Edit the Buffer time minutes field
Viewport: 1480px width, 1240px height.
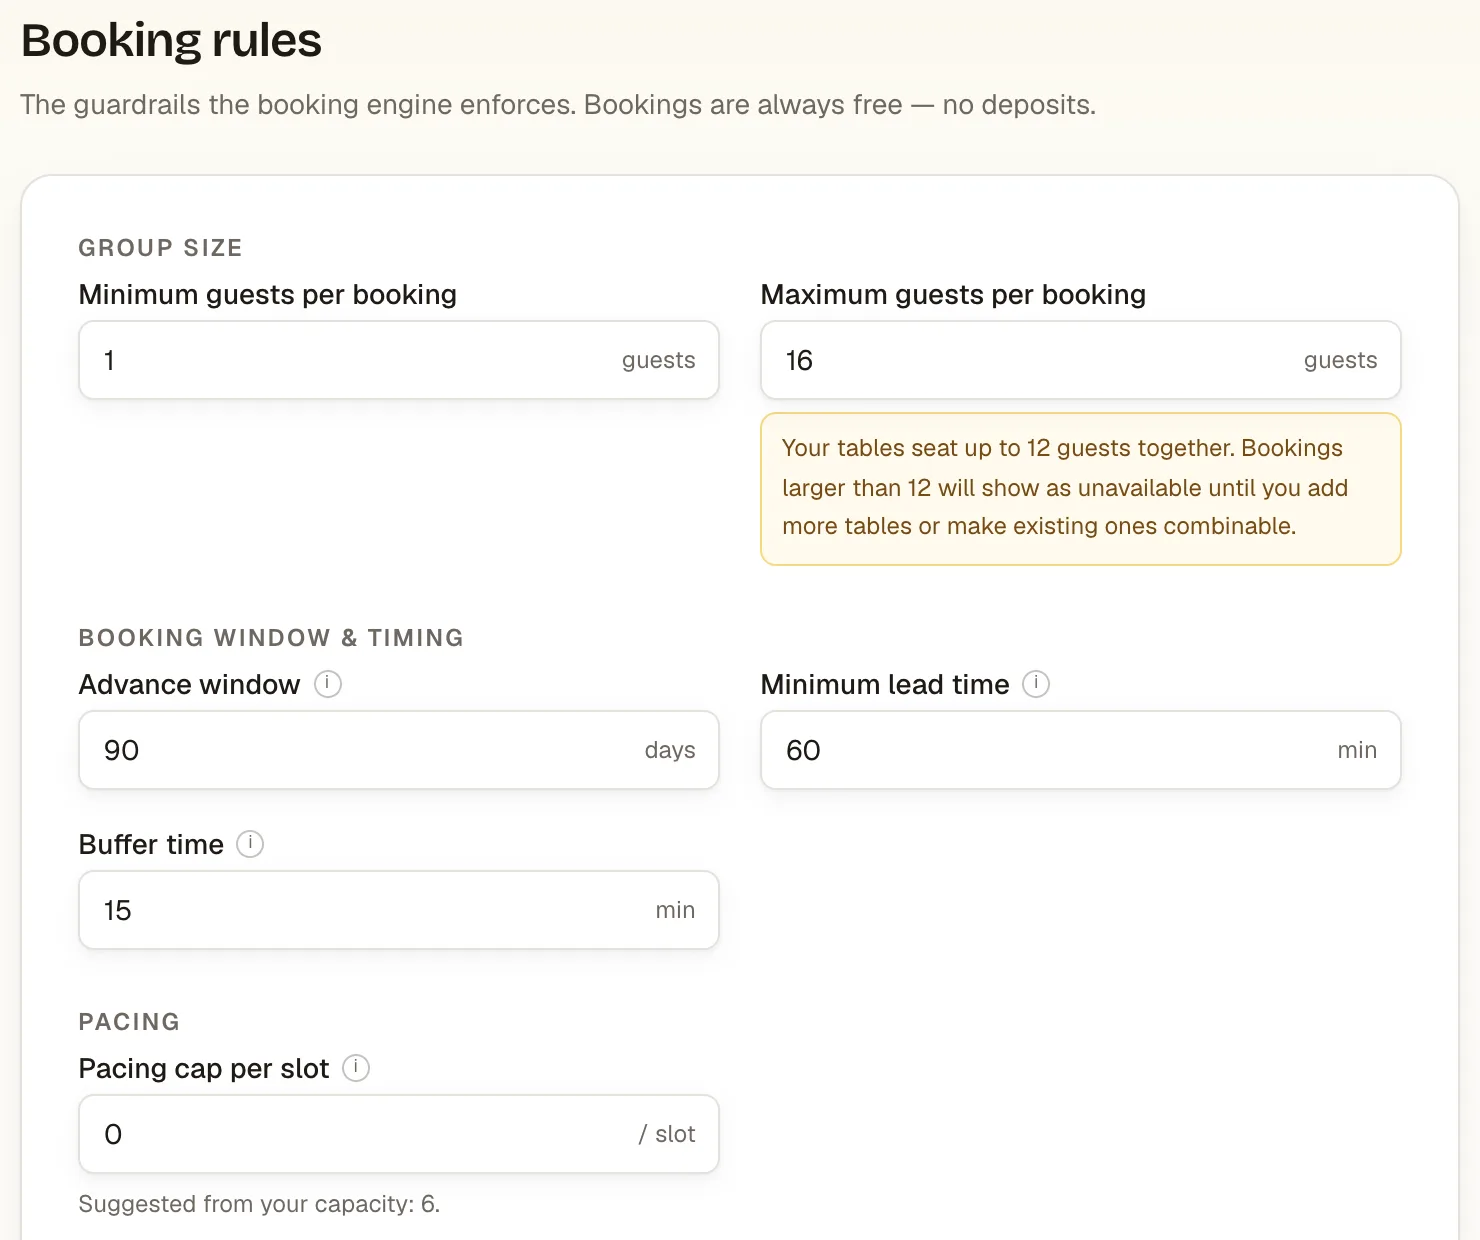point(399,910)
